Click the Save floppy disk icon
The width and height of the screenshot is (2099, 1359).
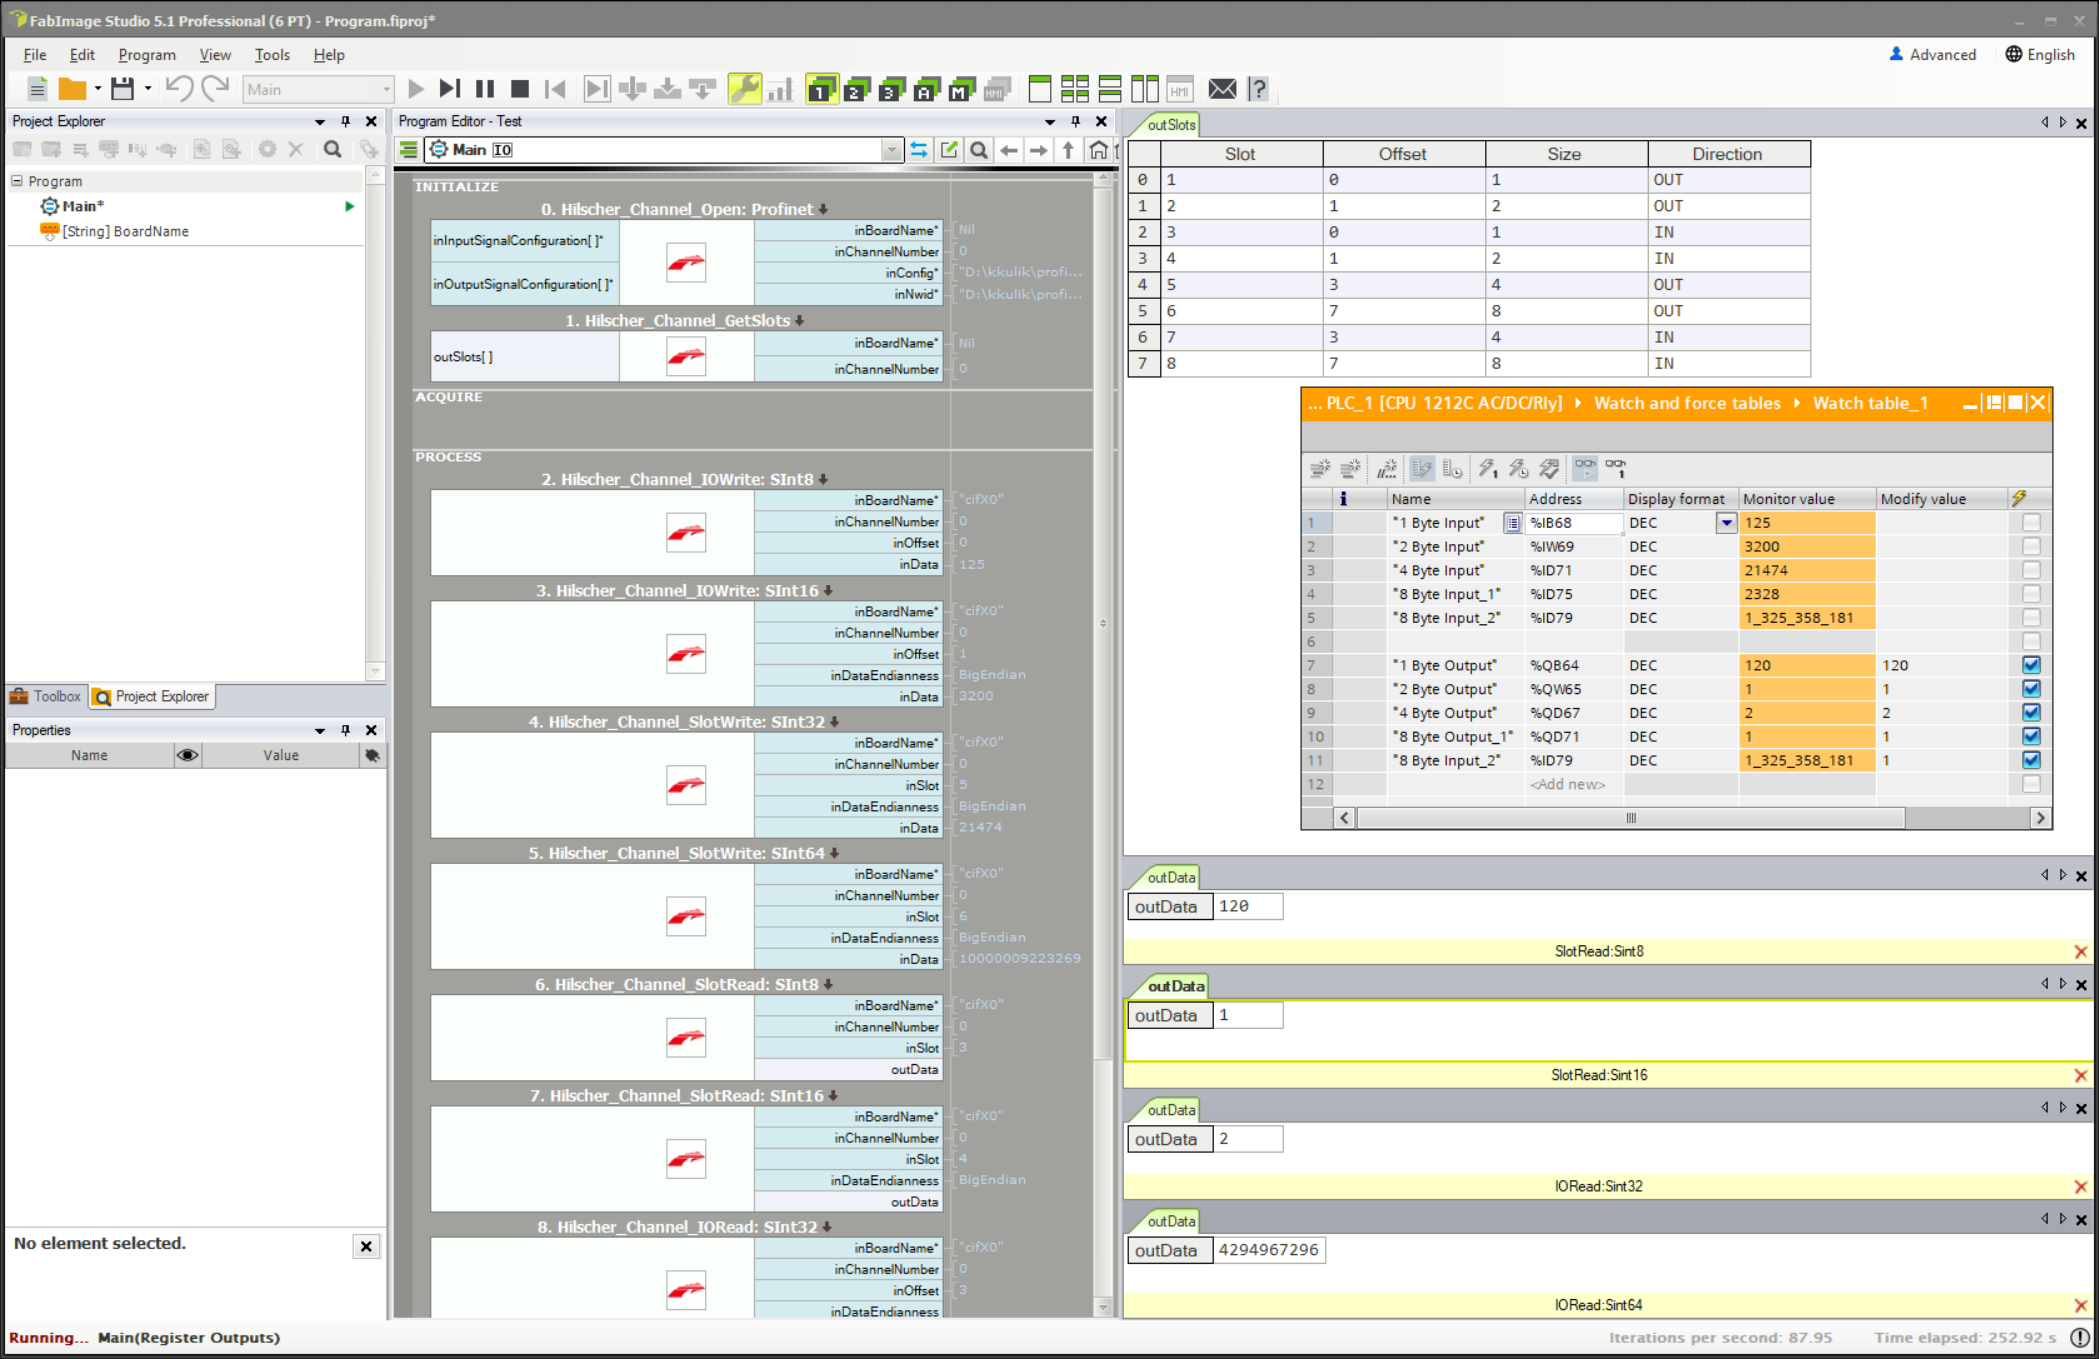point(122,89)
